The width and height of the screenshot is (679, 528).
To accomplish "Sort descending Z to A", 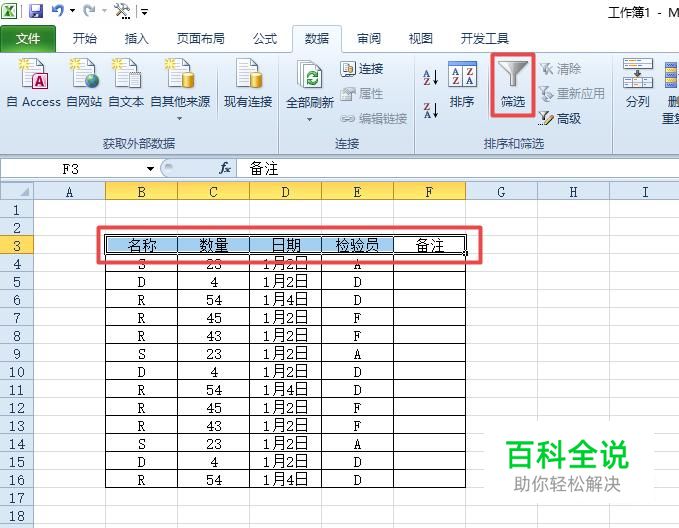I will coord(430,110).
